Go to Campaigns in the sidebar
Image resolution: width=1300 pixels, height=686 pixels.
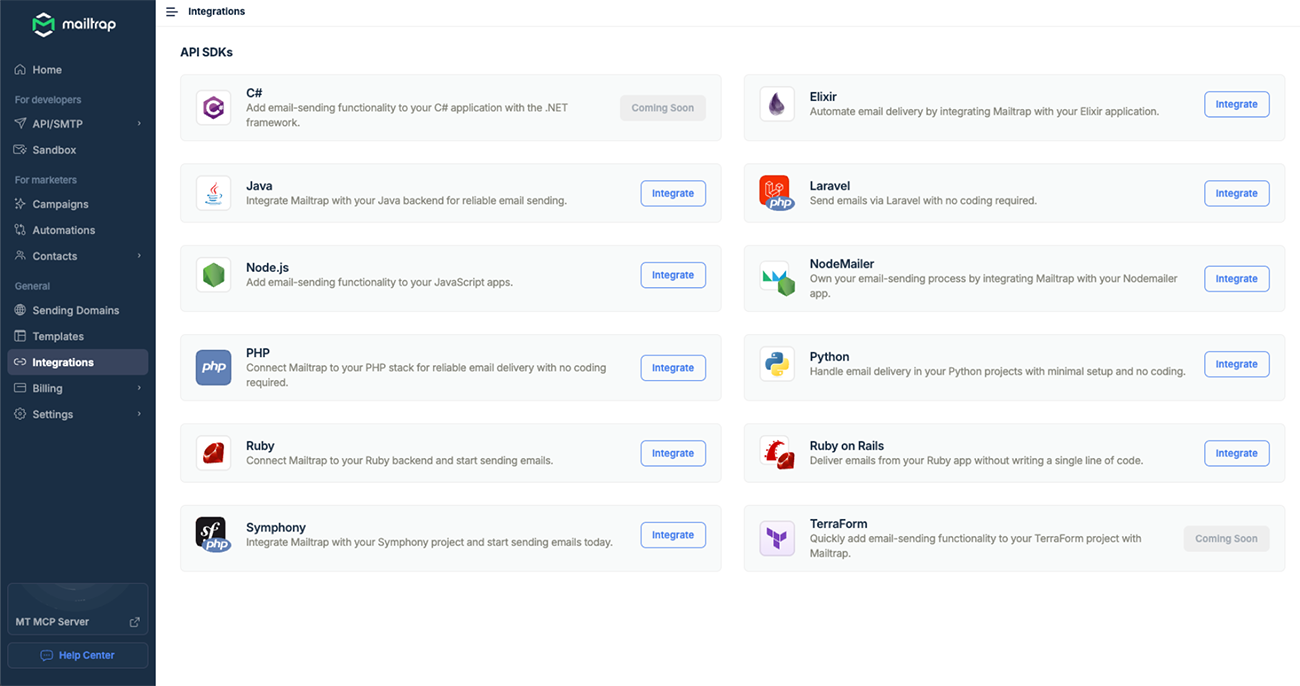coord(78,204)
